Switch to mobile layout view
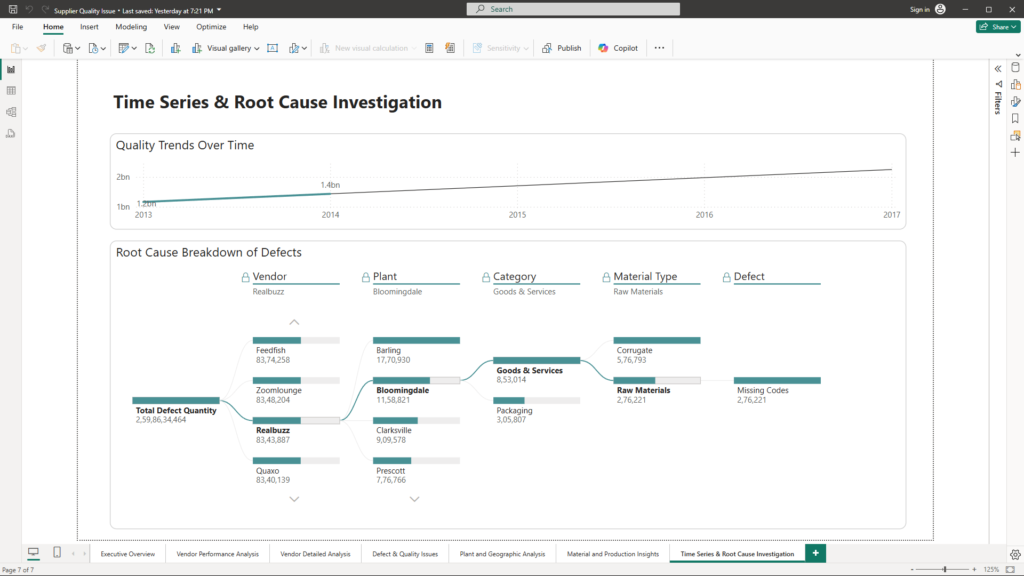1024x576 pixels. click(x=56, y=553)
